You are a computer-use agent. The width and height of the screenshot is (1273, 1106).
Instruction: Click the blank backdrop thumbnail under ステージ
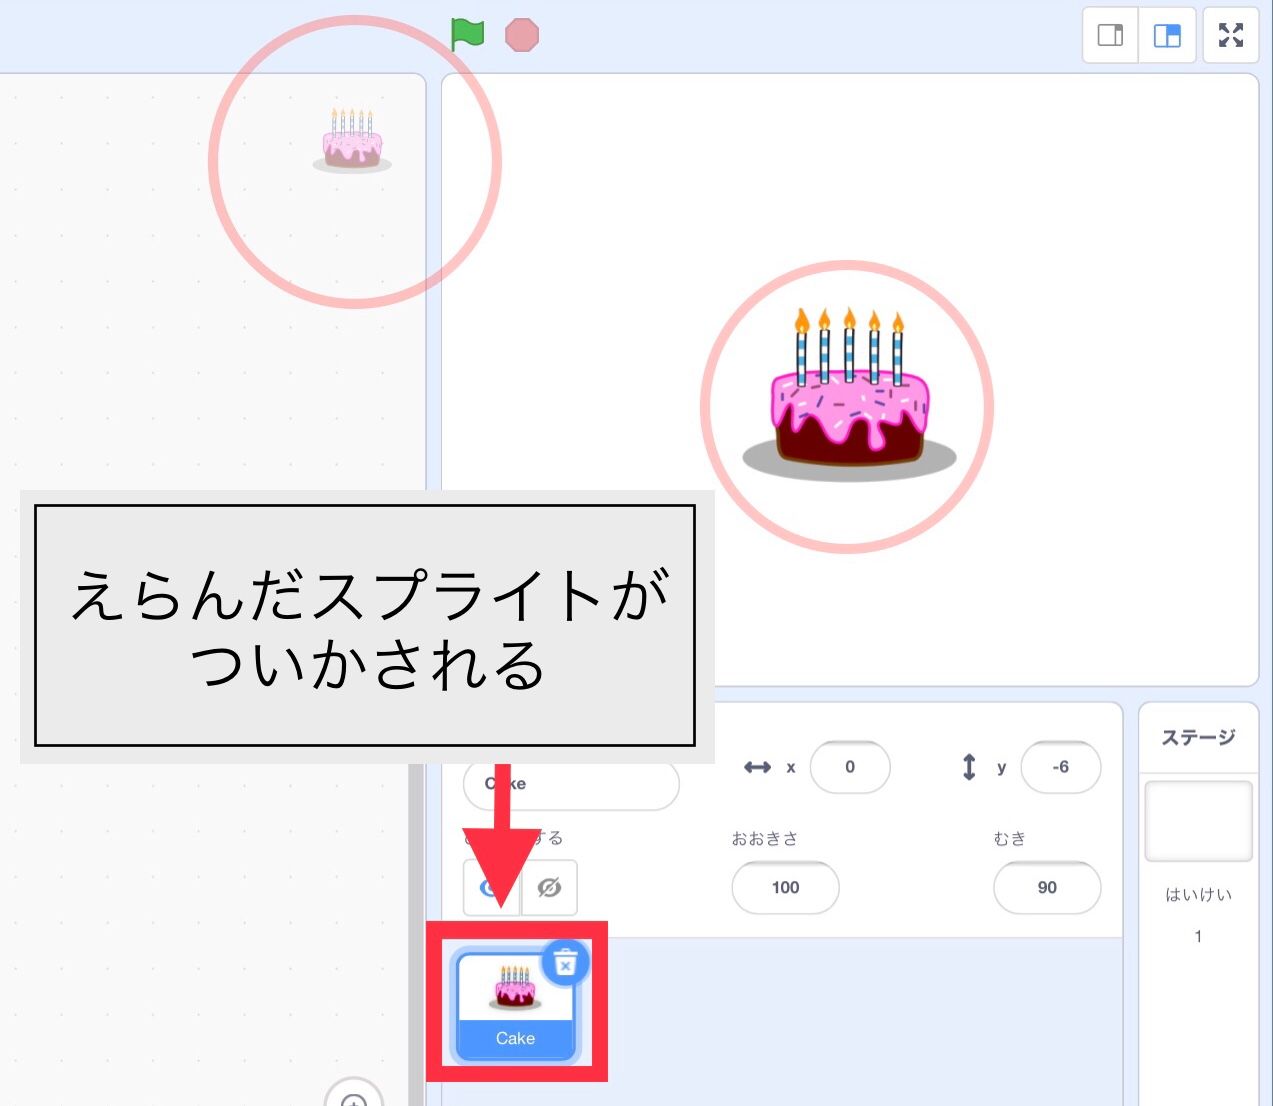1198,820
